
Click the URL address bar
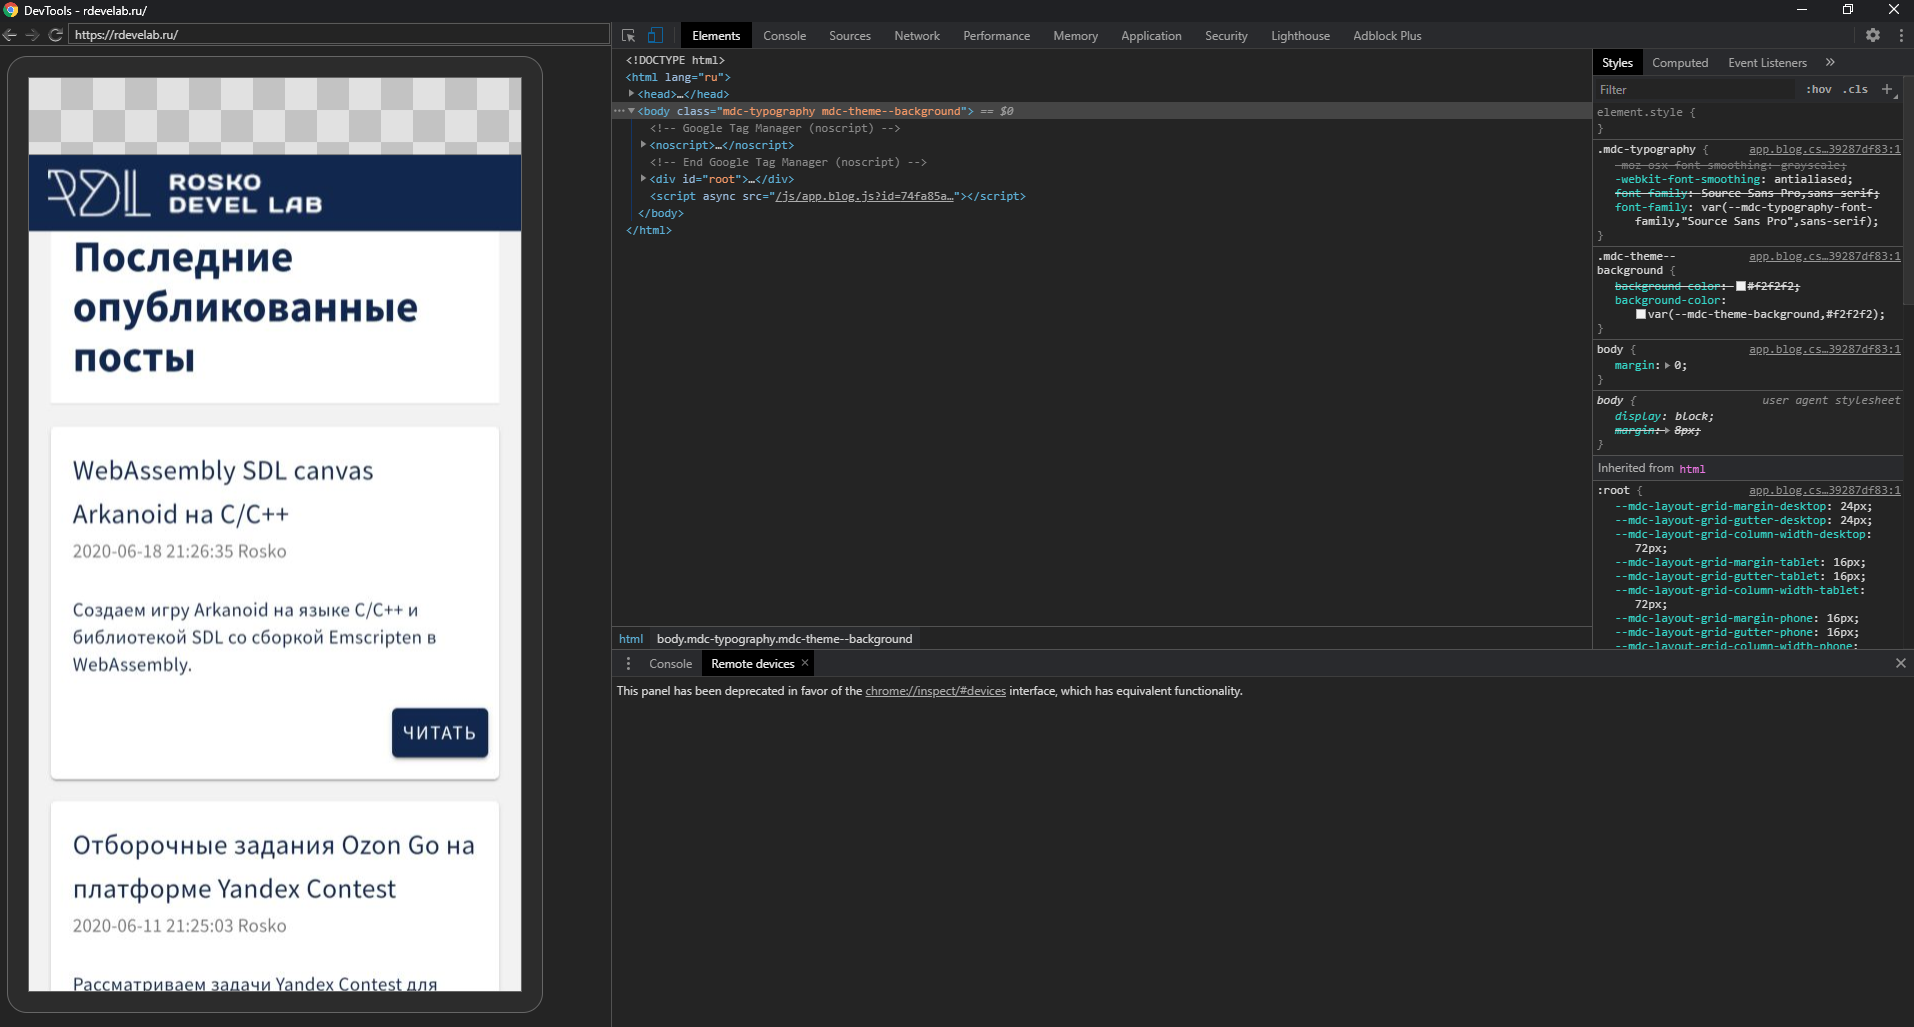pos(339,34)
